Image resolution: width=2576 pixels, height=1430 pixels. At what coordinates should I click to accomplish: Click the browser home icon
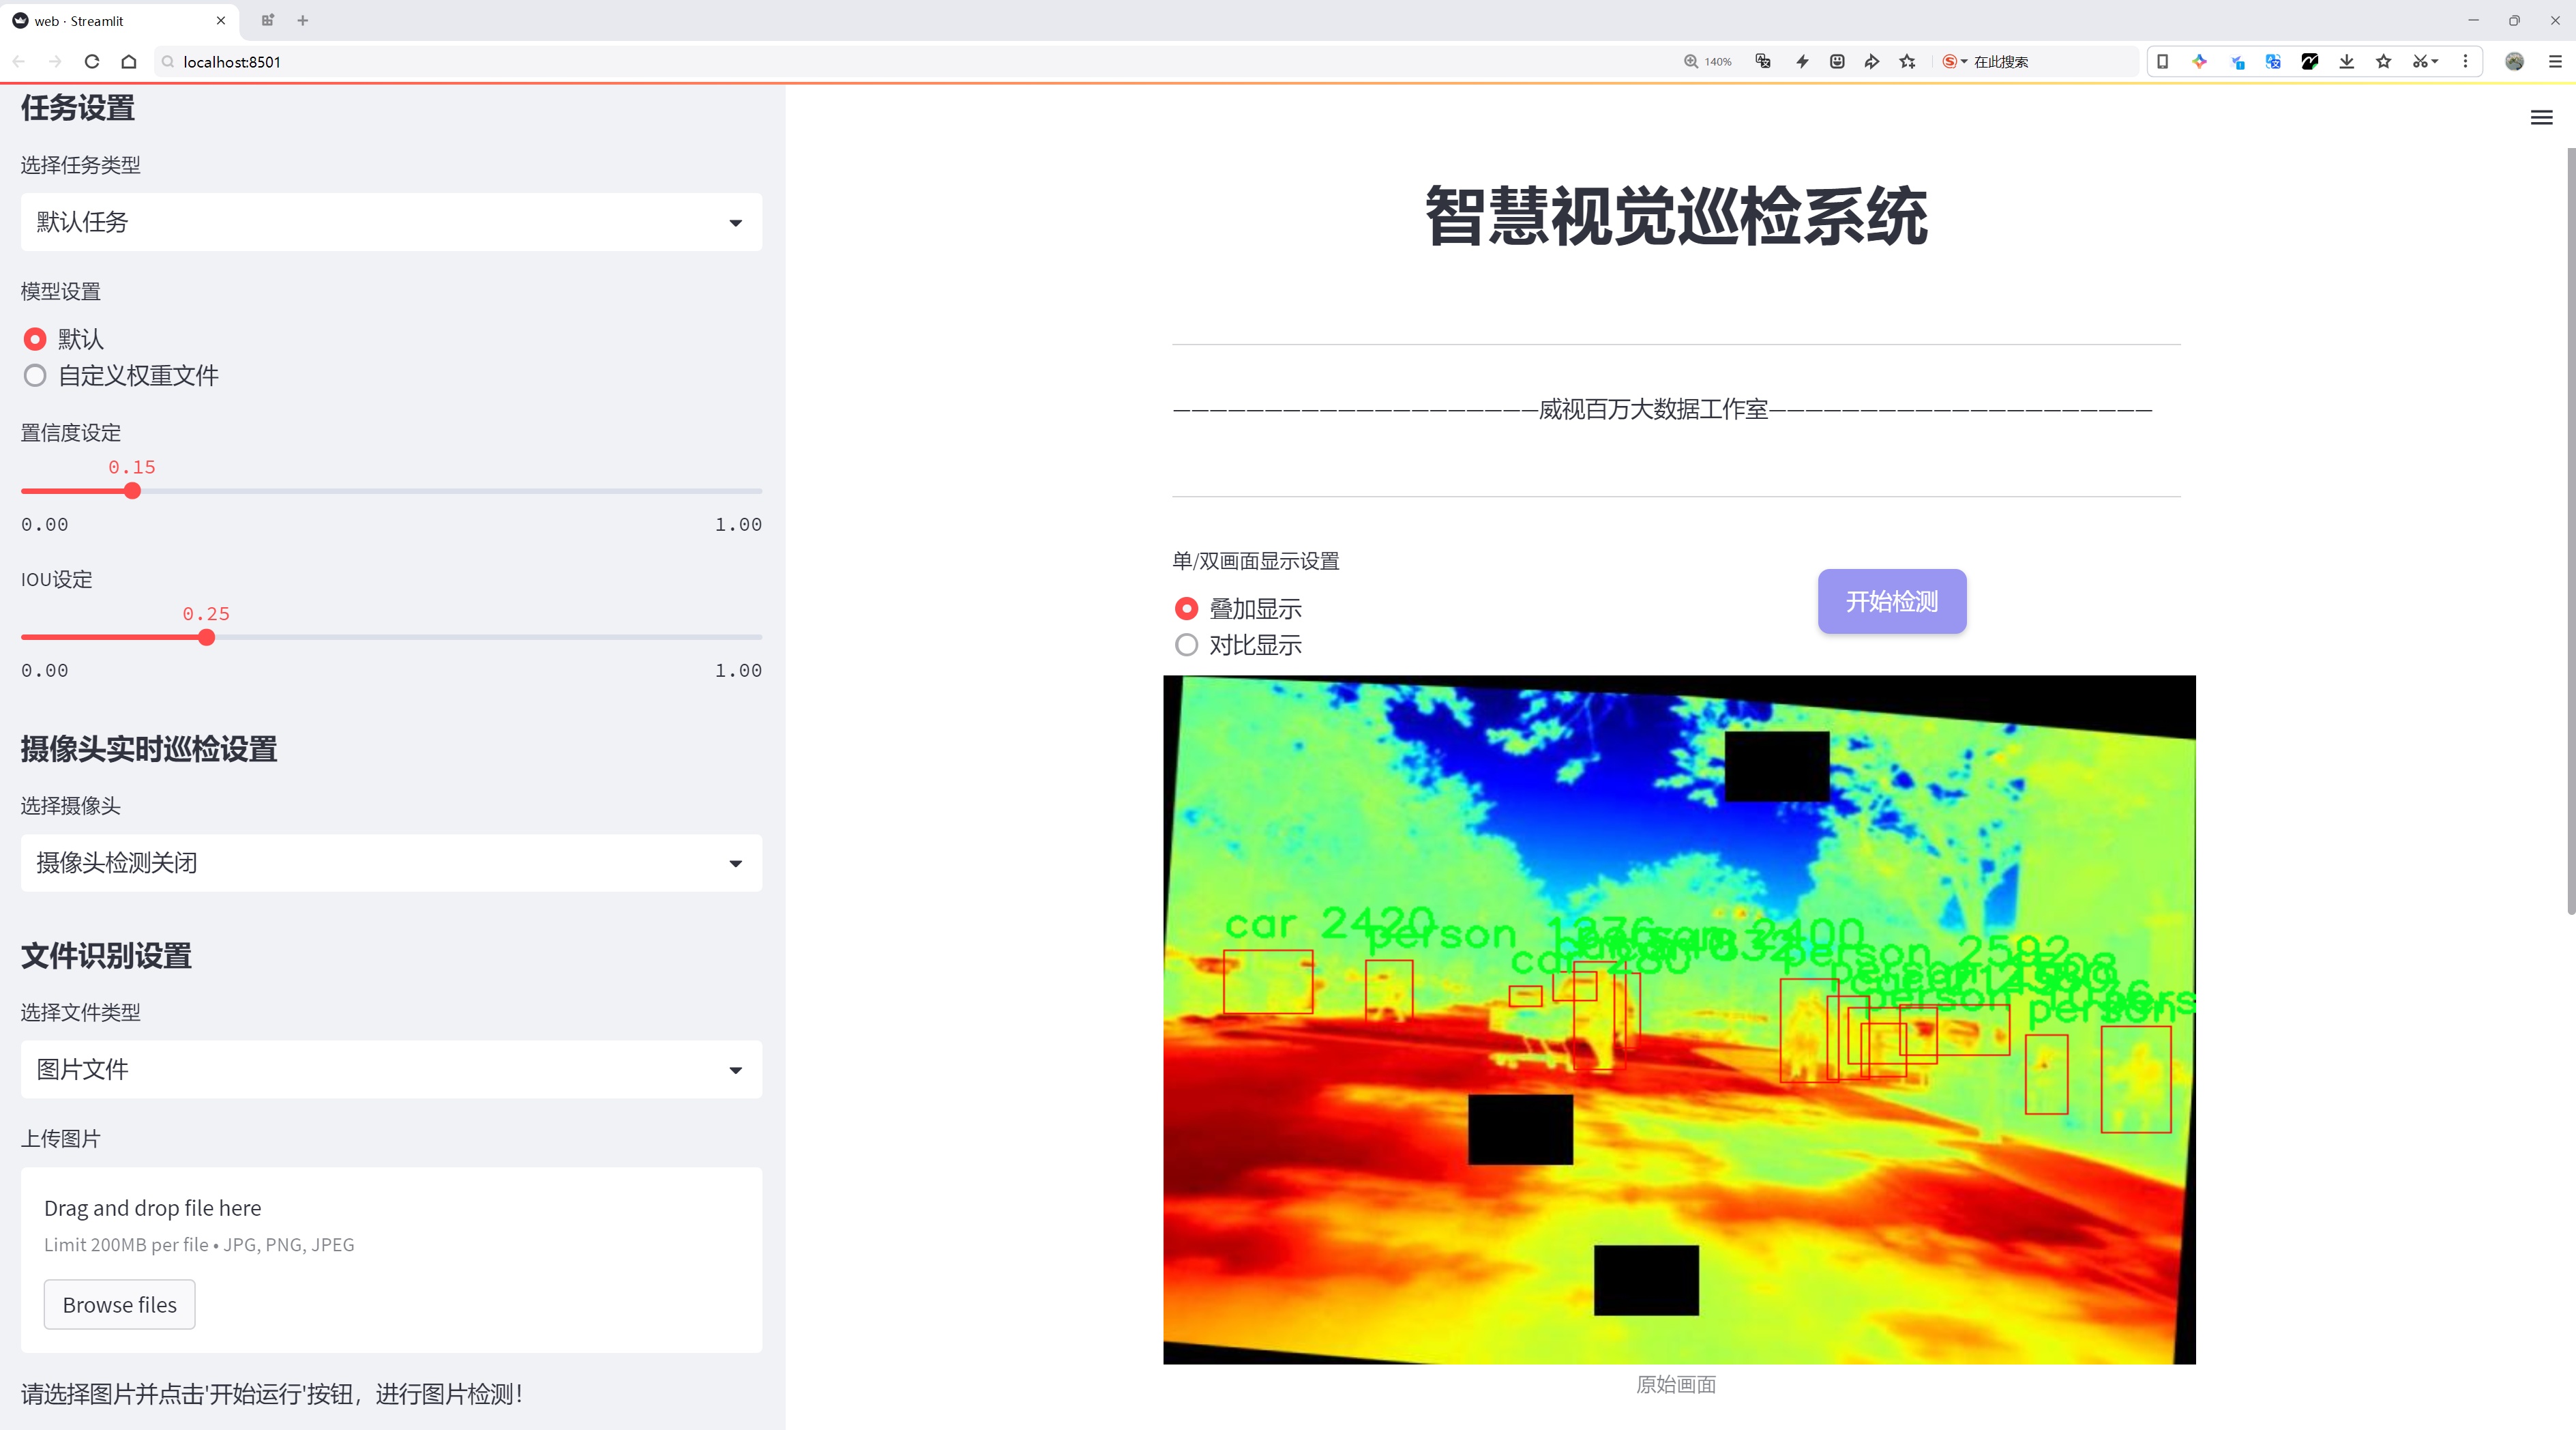pos(129,62)
